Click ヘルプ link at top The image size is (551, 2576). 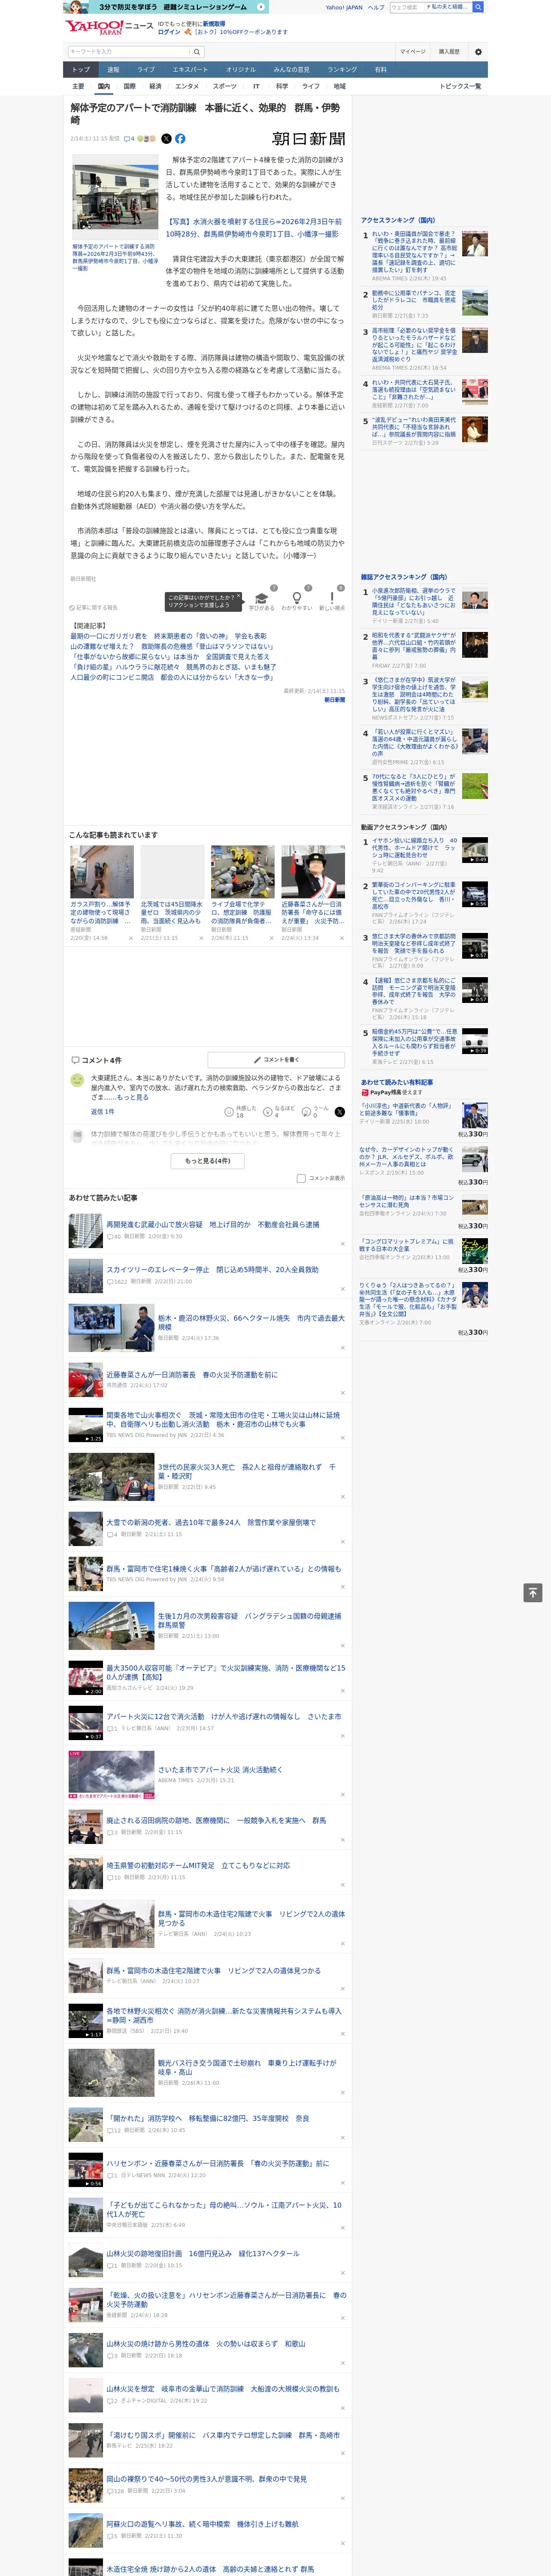pos(376,7)
